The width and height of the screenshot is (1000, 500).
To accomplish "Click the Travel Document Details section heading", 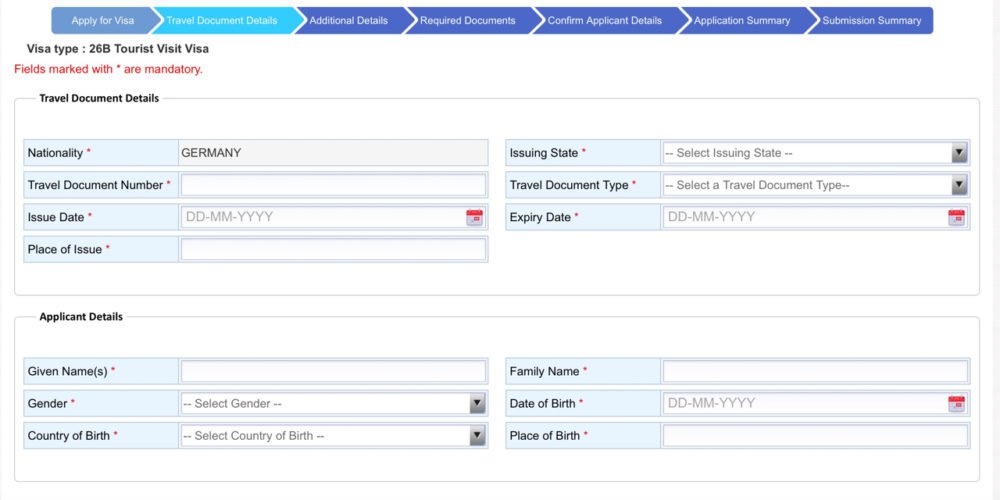I will (99, 98).
